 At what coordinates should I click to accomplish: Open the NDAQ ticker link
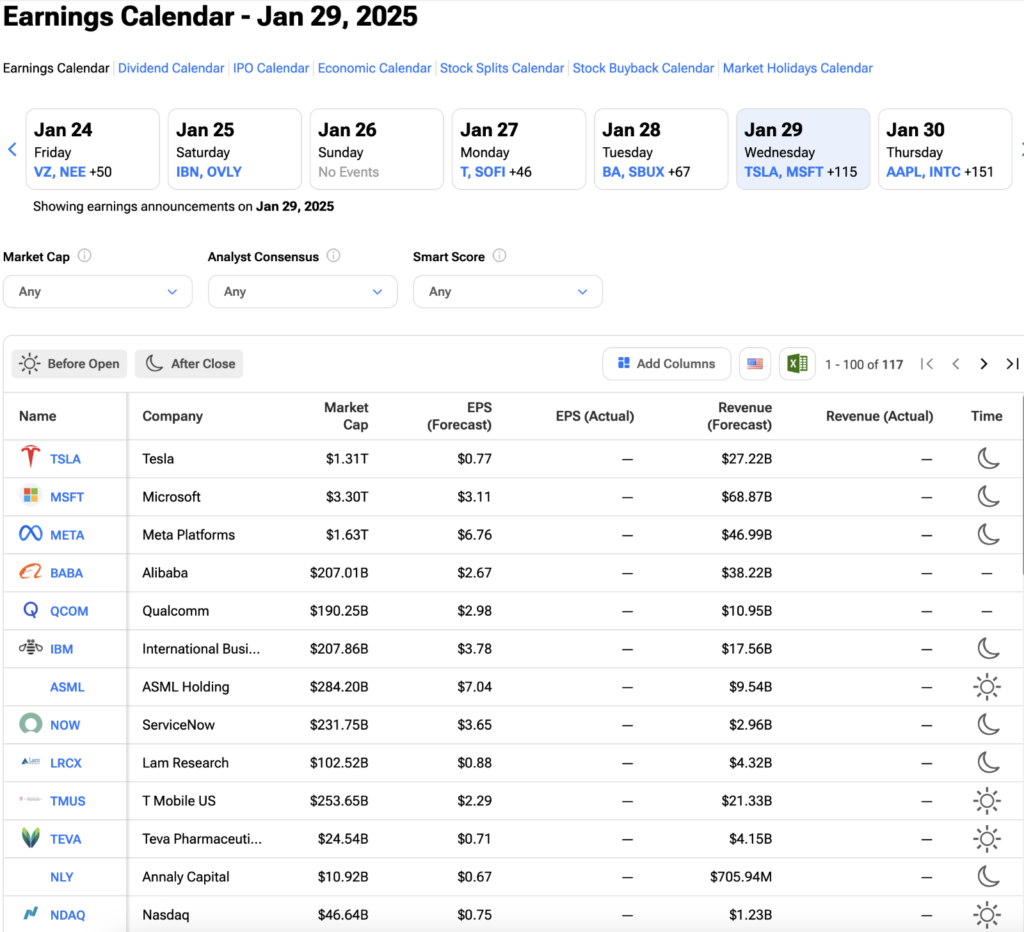coord(68,915)
